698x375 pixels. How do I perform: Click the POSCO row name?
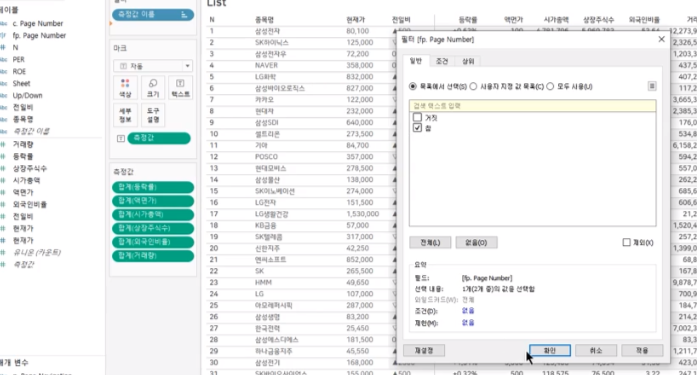coord(266,157)
